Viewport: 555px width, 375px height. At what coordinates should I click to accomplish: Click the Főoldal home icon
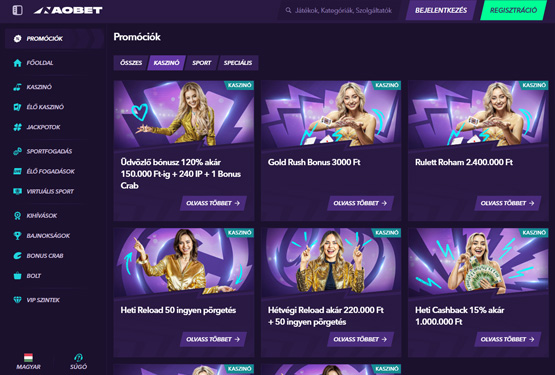tap(17, 63)
